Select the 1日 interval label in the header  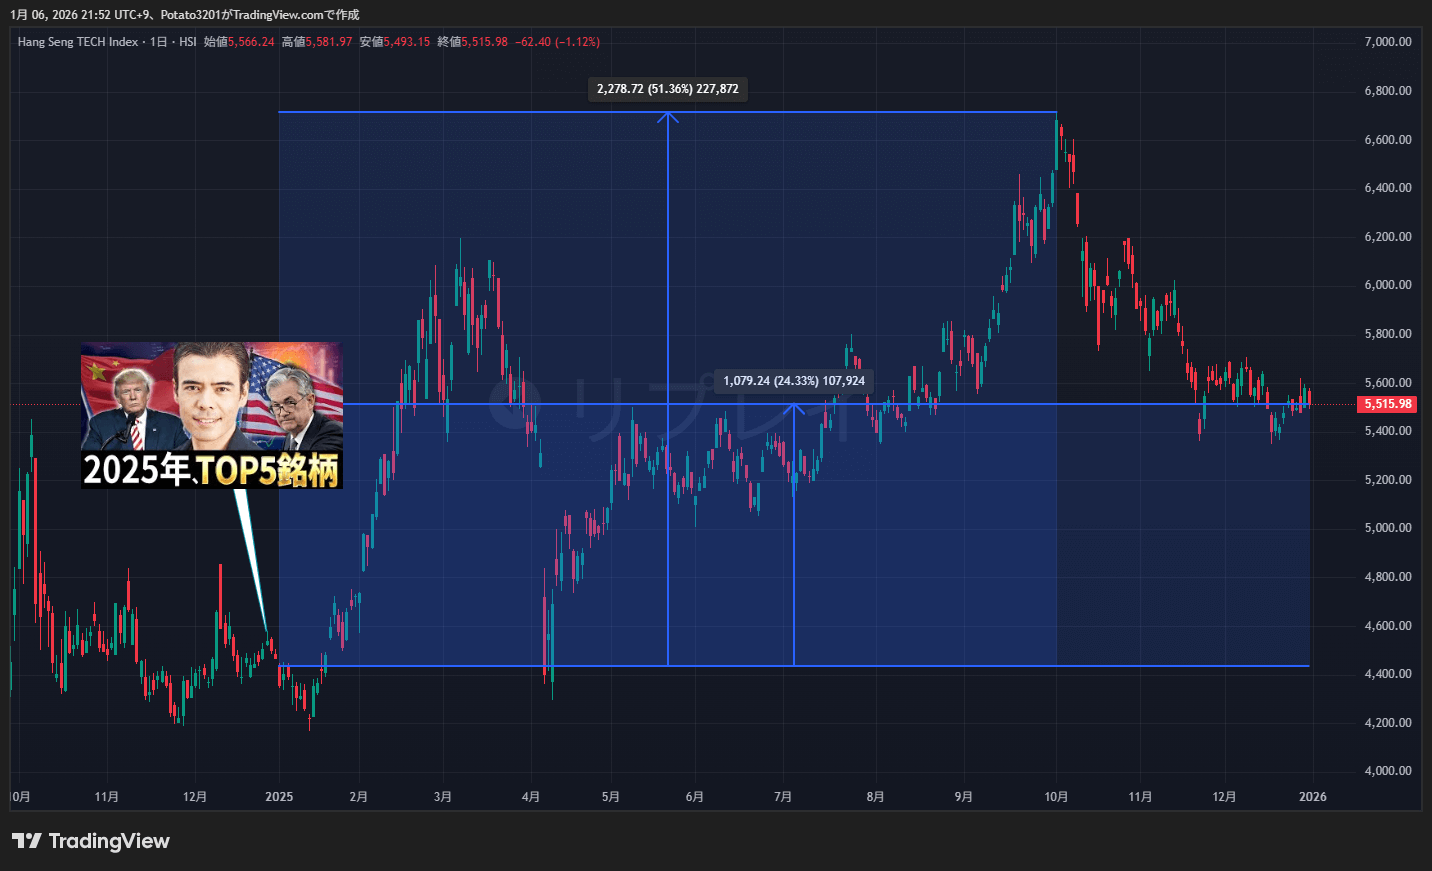[158, 42]
